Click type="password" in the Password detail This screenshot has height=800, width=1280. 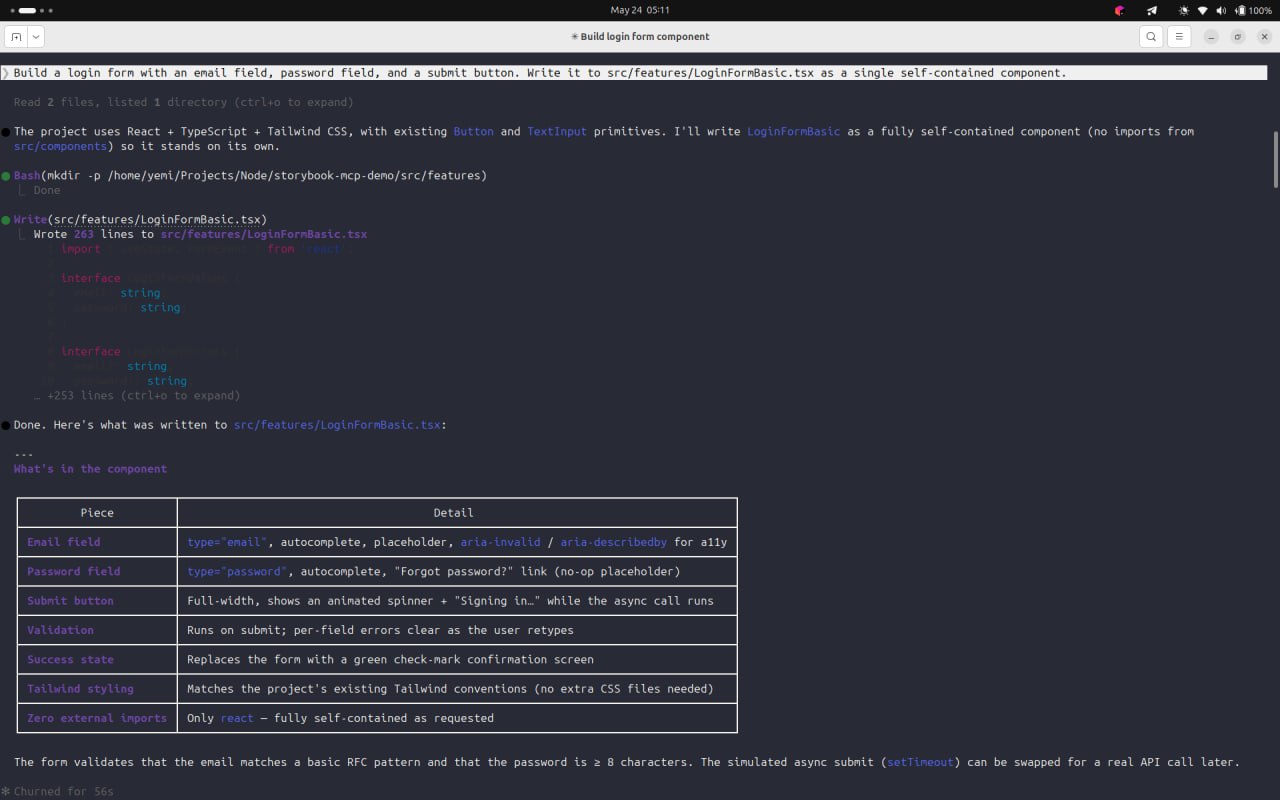(x=237, y=571)
